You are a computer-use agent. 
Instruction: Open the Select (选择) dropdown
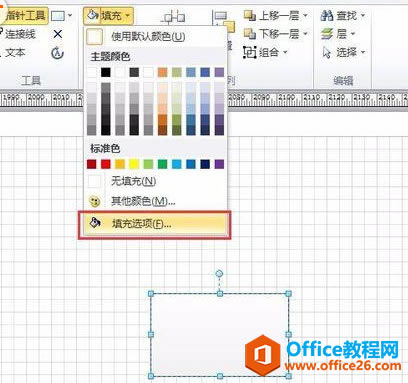[363, 52]
